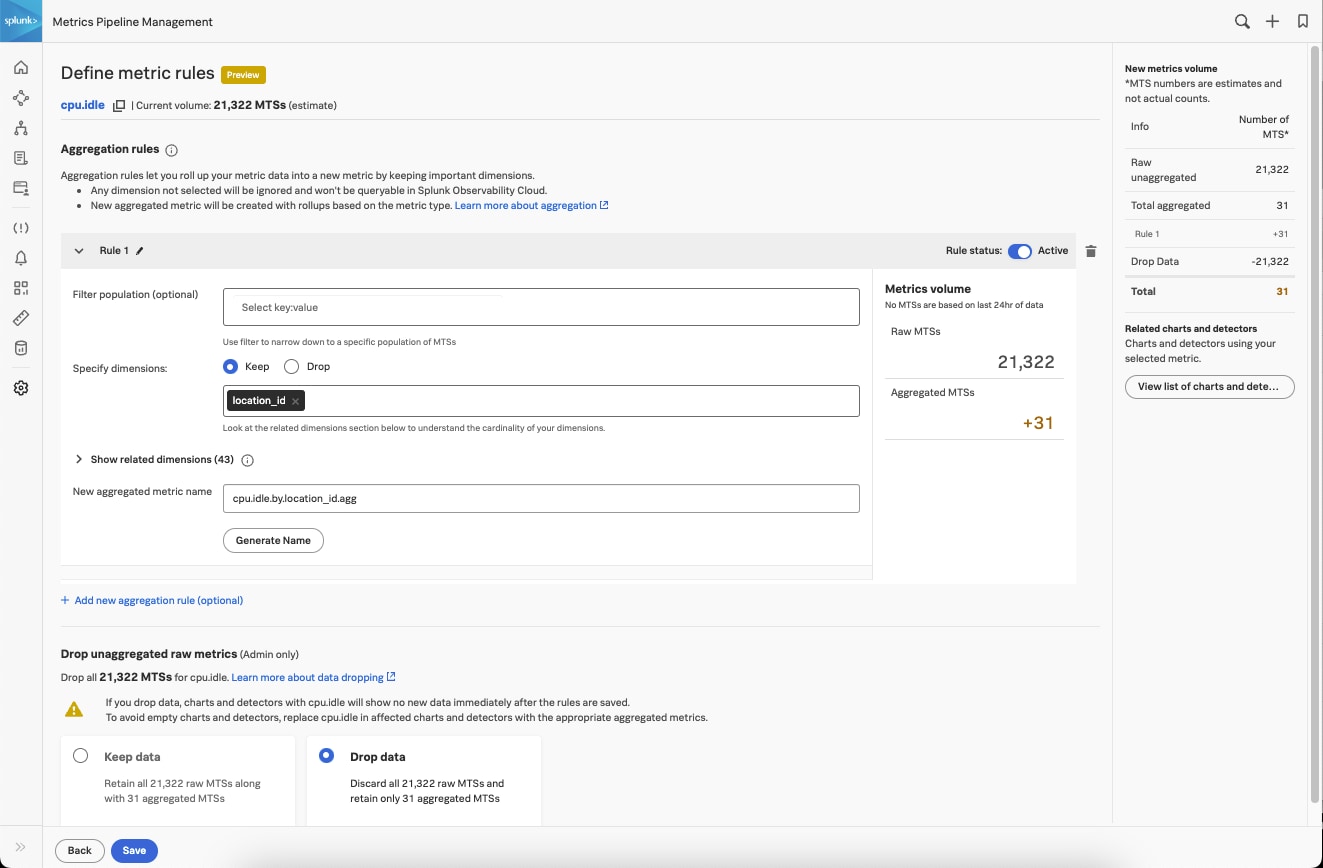1323x868 pixels.
Task: Expand sidebar with double-chevron icon
Action: pyautogui.click(x=21, y=847)
